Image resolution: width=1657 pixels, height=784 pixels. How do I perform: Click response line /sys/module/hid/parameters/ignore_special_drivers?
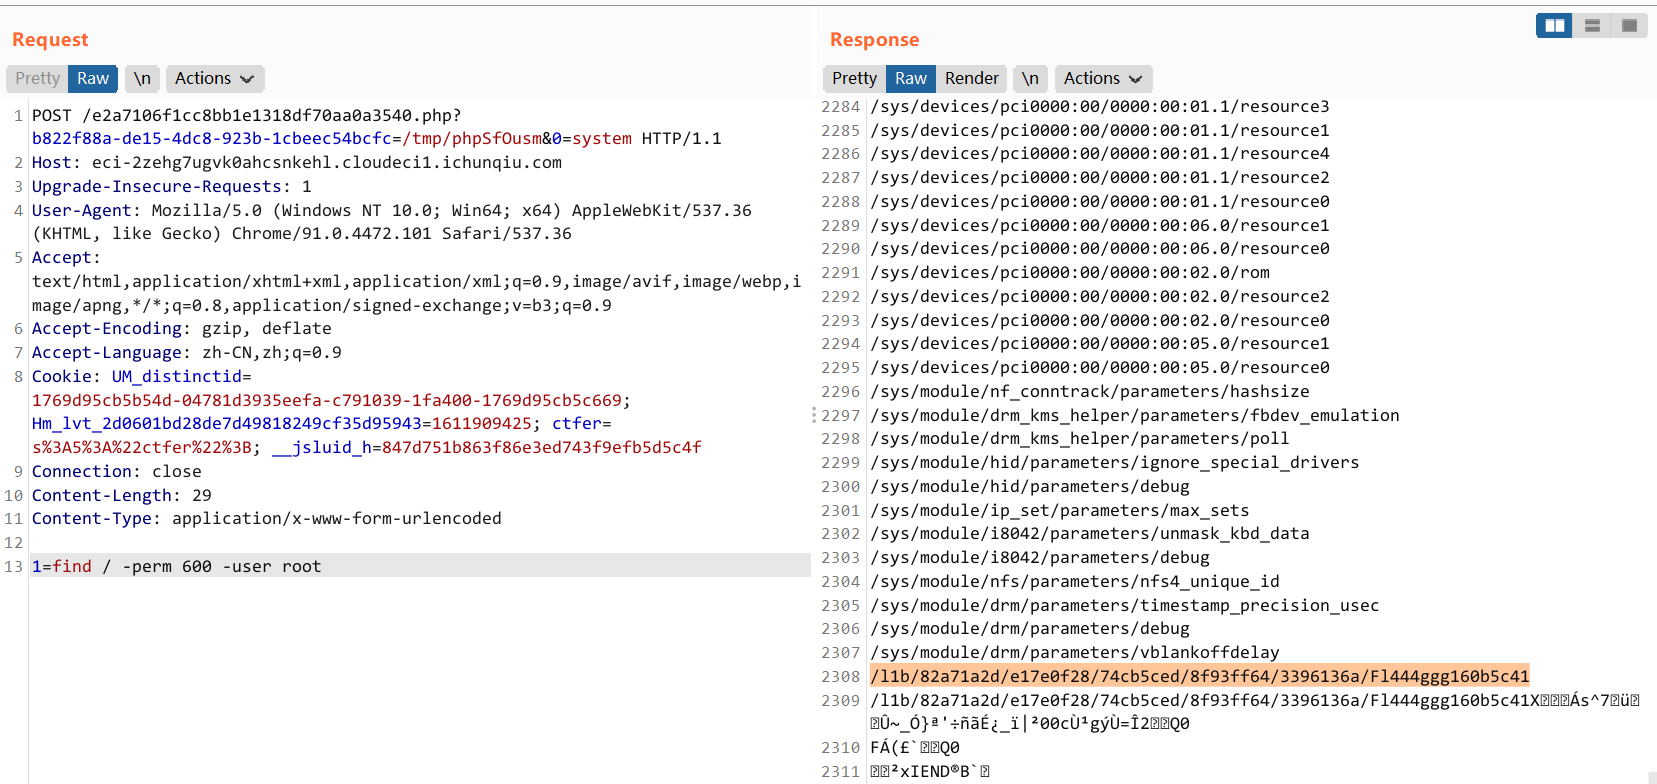click(x=1115, y=462)
